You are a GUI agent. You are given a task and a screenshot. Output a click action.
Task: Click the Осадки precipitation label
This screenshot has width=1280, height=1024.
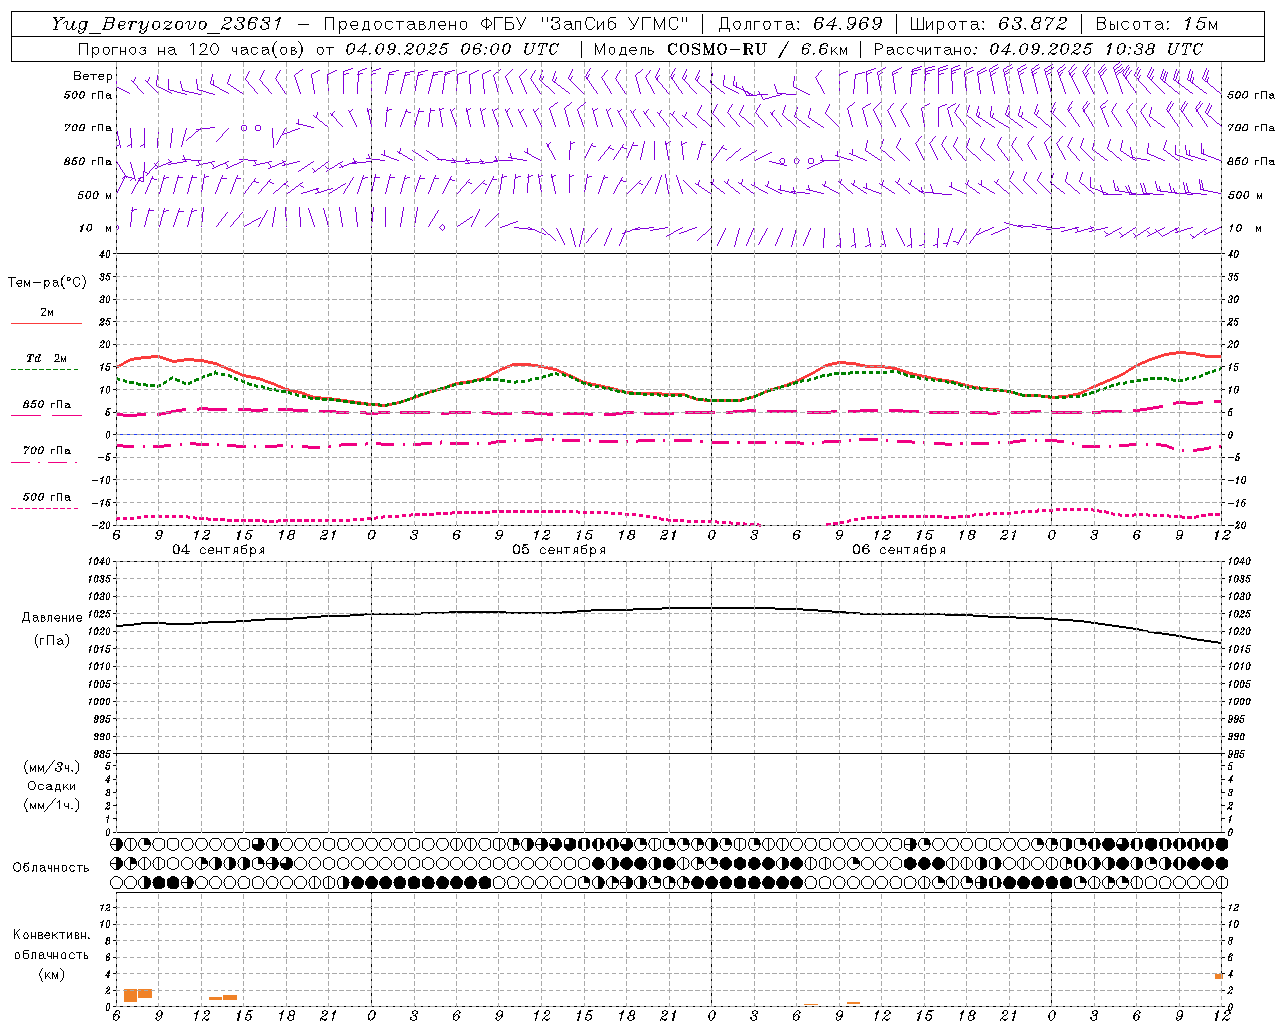(x=52, y=786)
